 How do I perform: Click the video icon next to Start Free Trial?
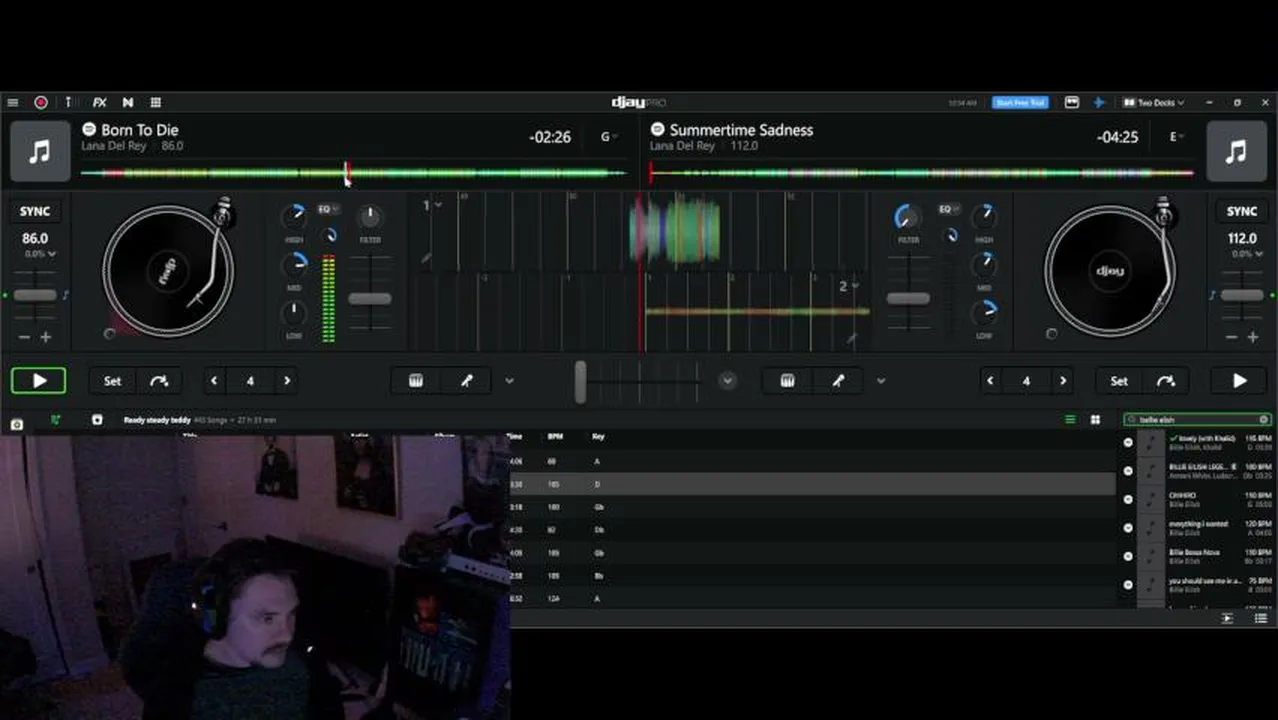(x=1072, y=102)
